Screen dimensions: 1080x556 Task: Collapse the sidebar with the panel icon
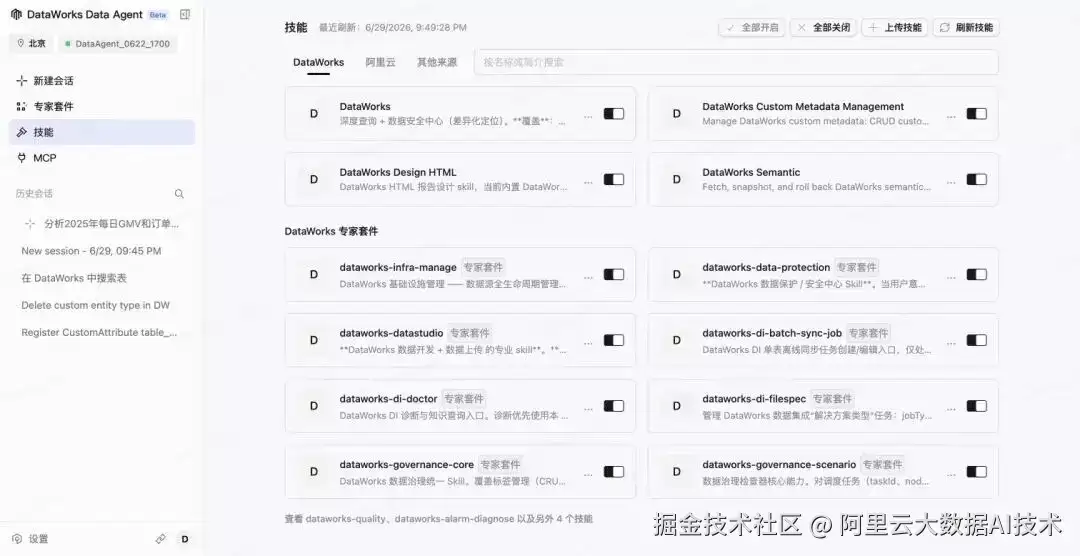[185, 14]
